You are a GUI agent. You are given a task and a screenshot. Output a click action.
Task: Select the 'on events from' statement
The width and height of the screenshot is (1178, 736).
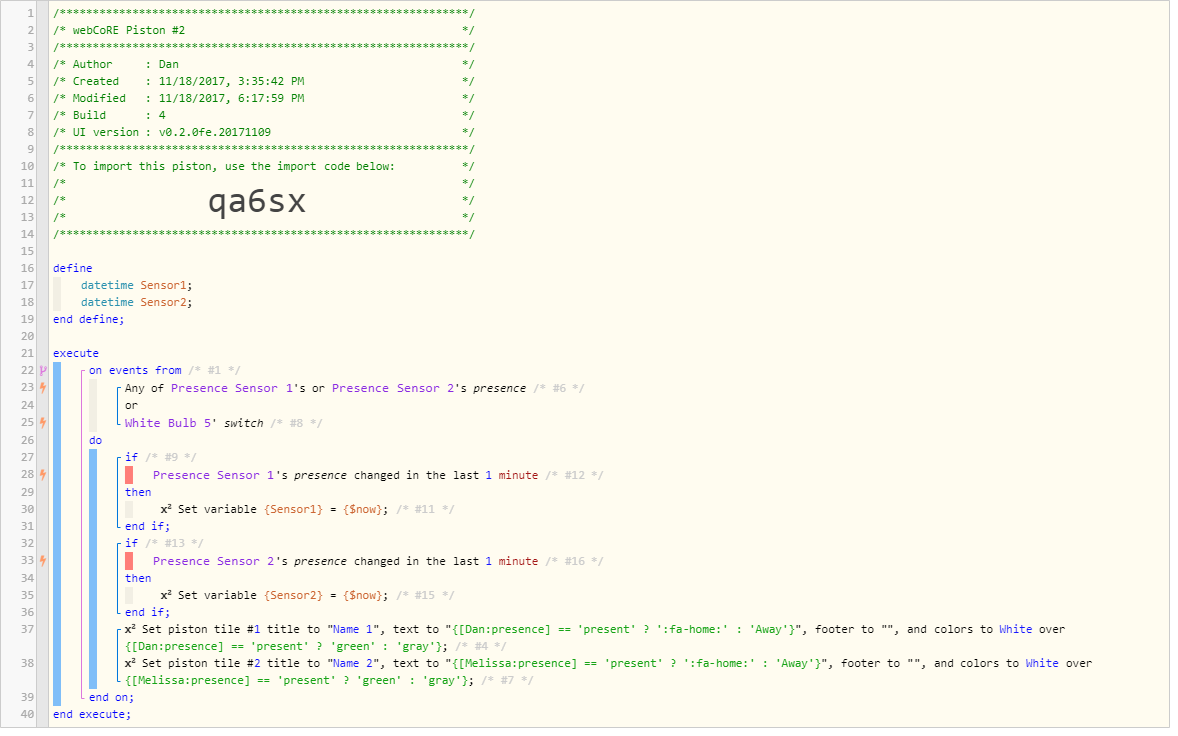[x=135, y=370]
